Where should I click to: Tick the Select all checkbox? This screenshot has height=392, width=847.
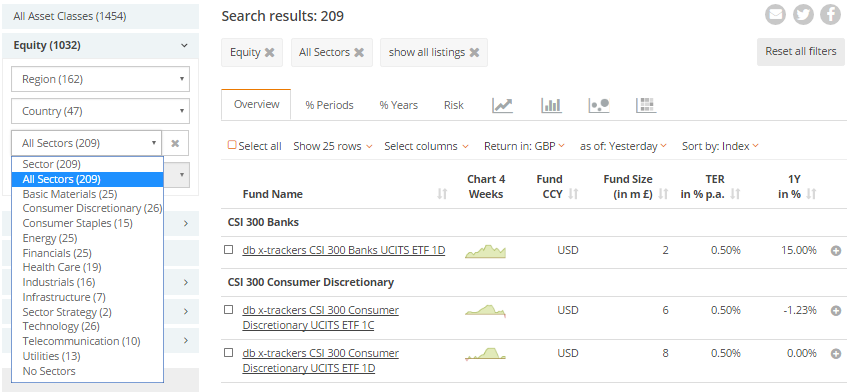[x=232, y=145]
